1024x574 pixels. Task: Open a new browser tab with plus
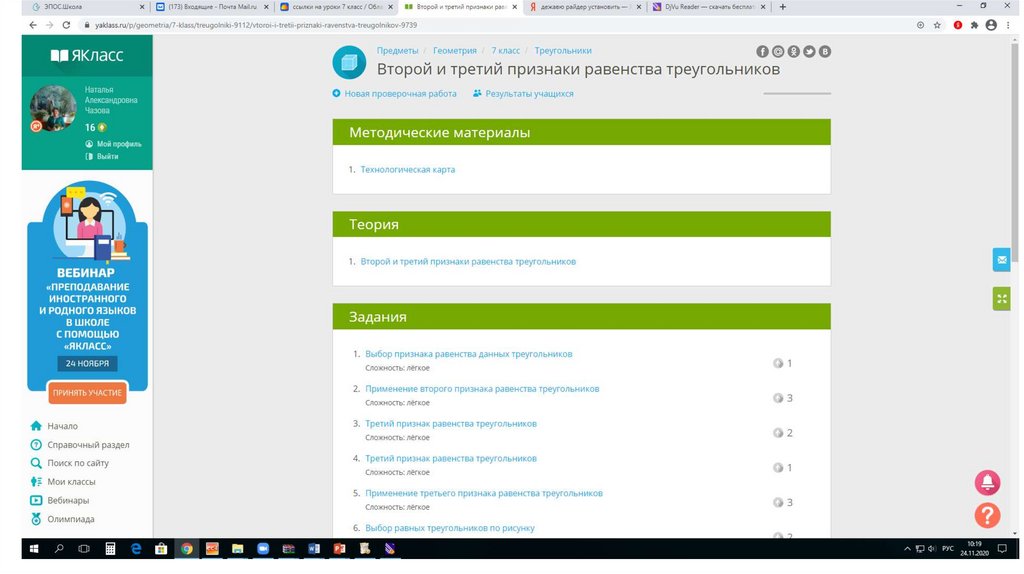tap(782, 7)
